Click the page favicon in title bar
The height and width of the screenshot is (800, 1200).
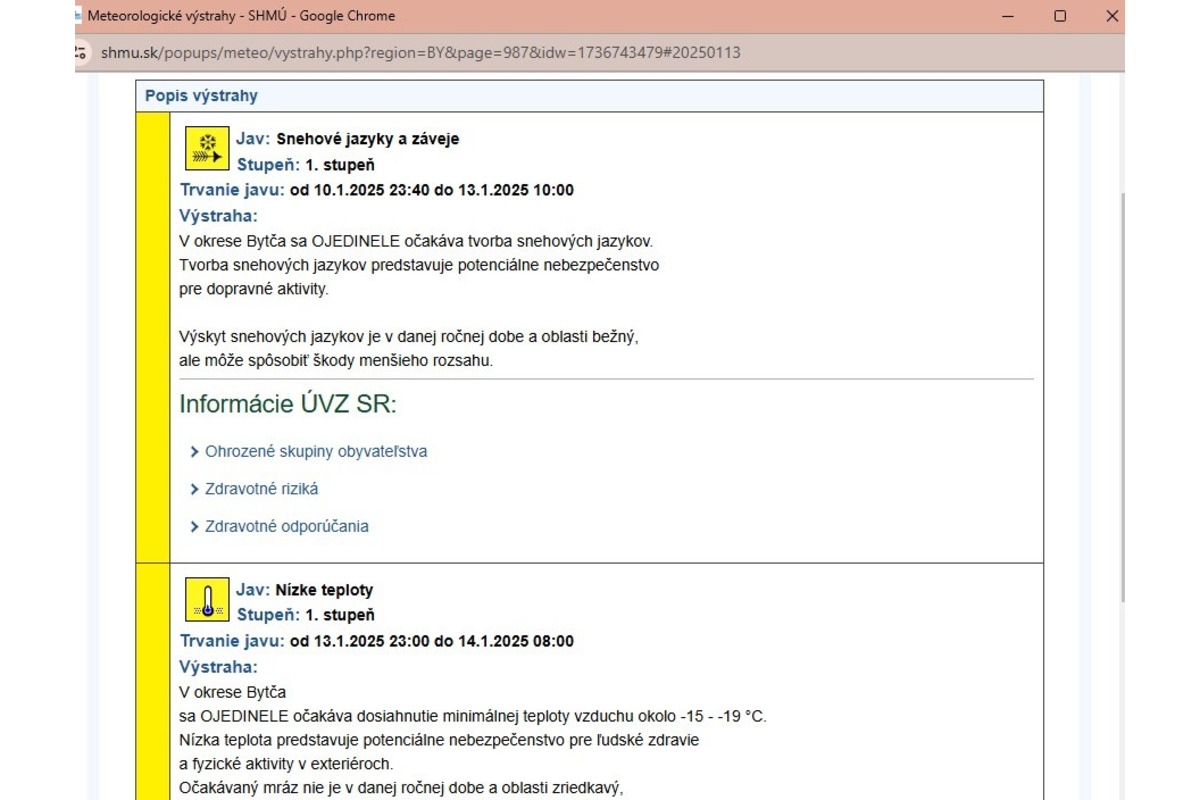pyautogui.click(x=78, y=16)
